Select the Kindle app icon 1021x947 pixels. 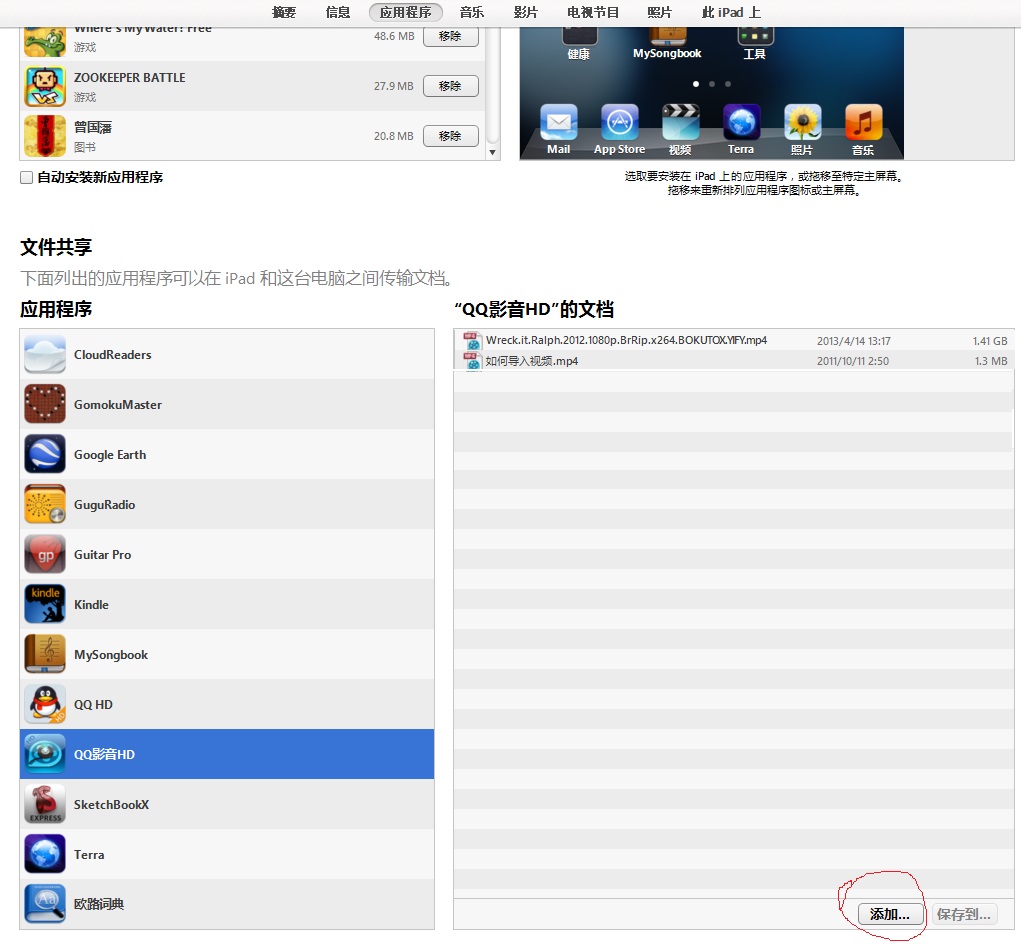coord(45,604)
